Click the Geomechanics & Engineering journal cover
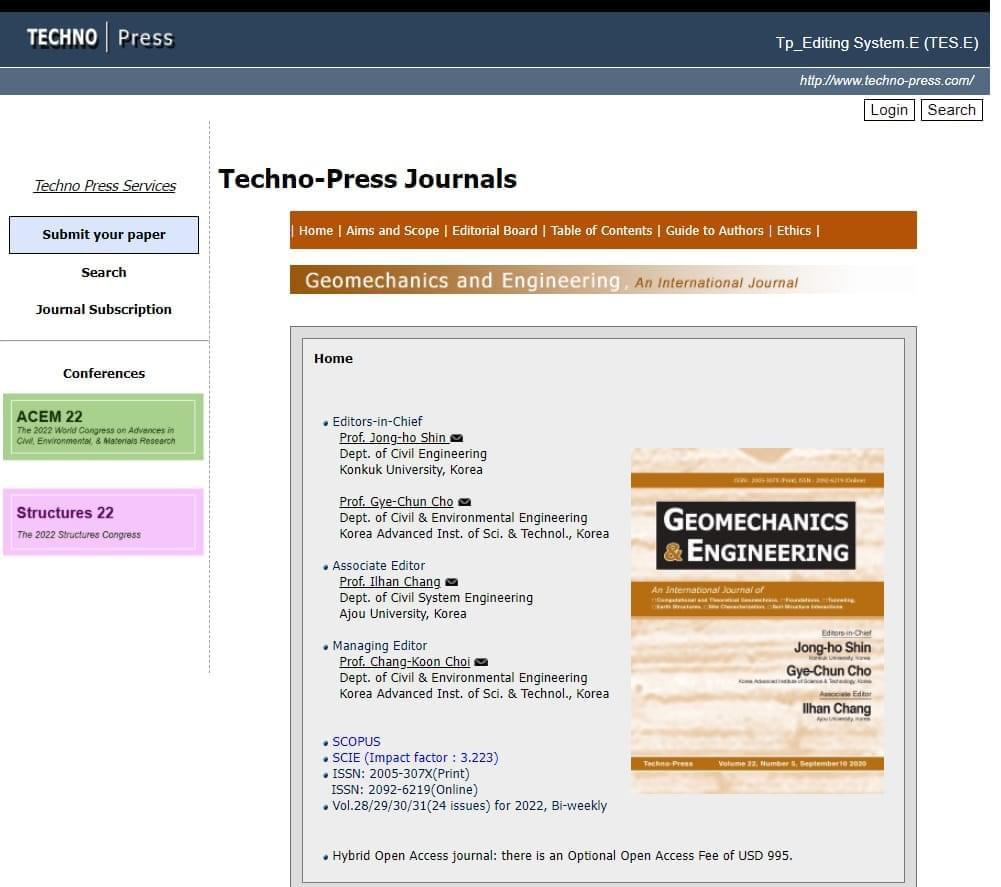The image size is (1001, 887). 757,620
